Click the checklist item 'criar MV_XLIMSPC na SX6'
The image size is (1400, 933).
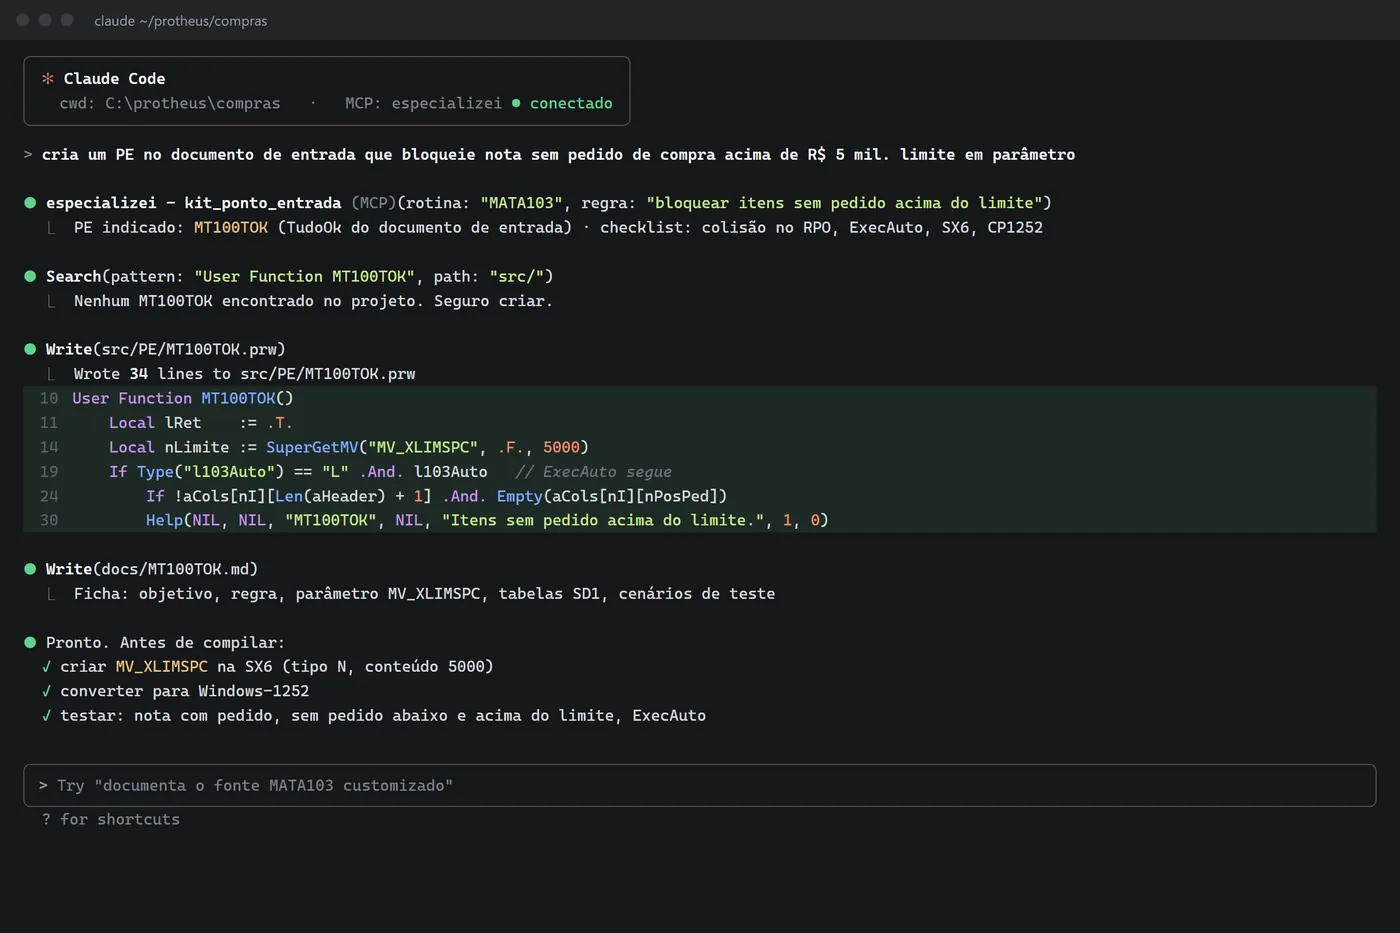(x=277, y=666)
